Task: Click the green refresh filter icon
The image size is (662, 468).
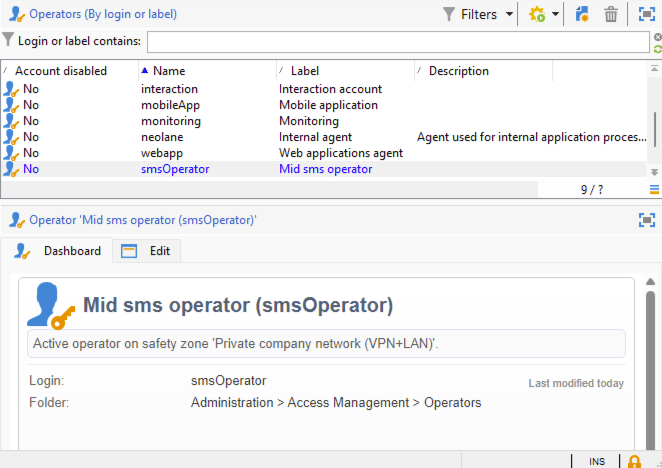Action: 657,48
